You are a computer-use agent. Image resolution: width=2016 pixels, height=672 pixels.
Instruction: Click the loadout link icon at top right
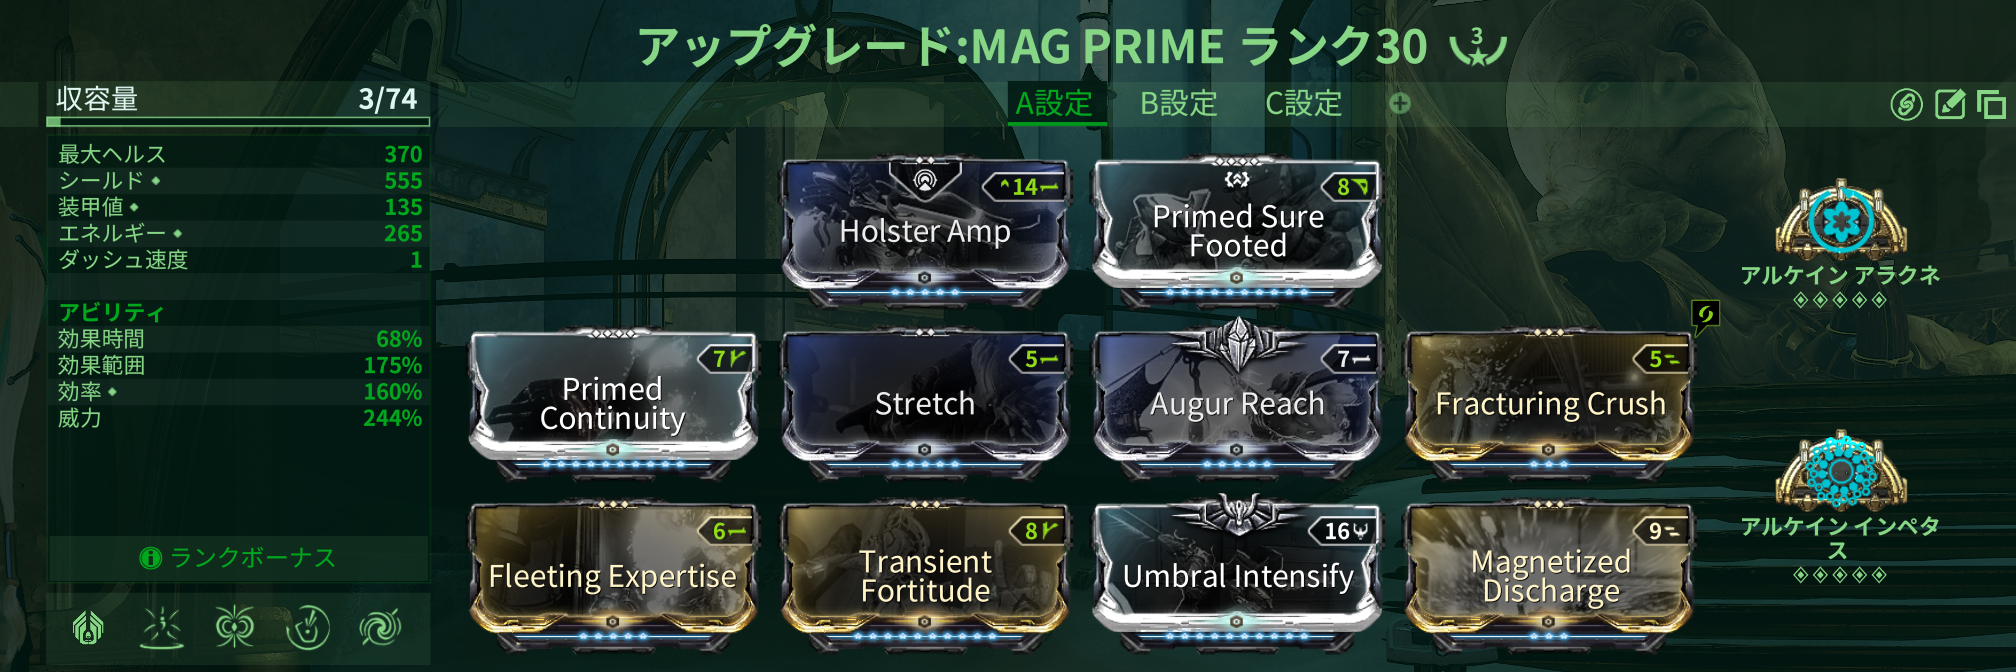pos(1906,104)
